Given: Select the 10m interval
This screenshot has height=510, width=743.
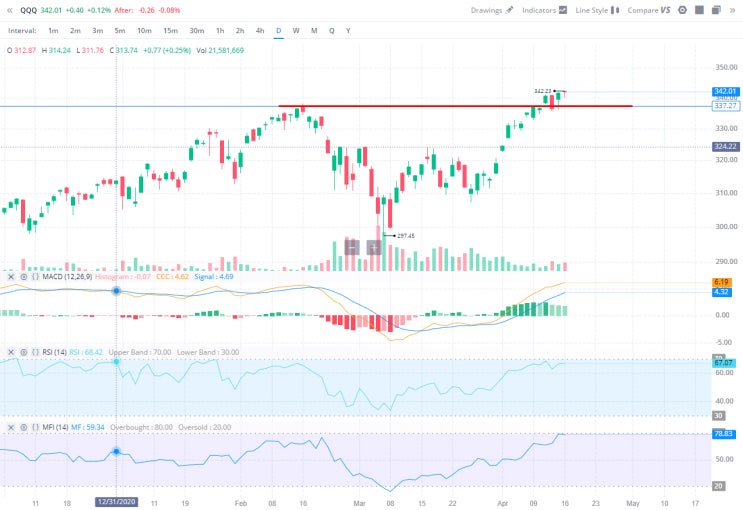Looking at the screenshot, I should coord(145,30).
